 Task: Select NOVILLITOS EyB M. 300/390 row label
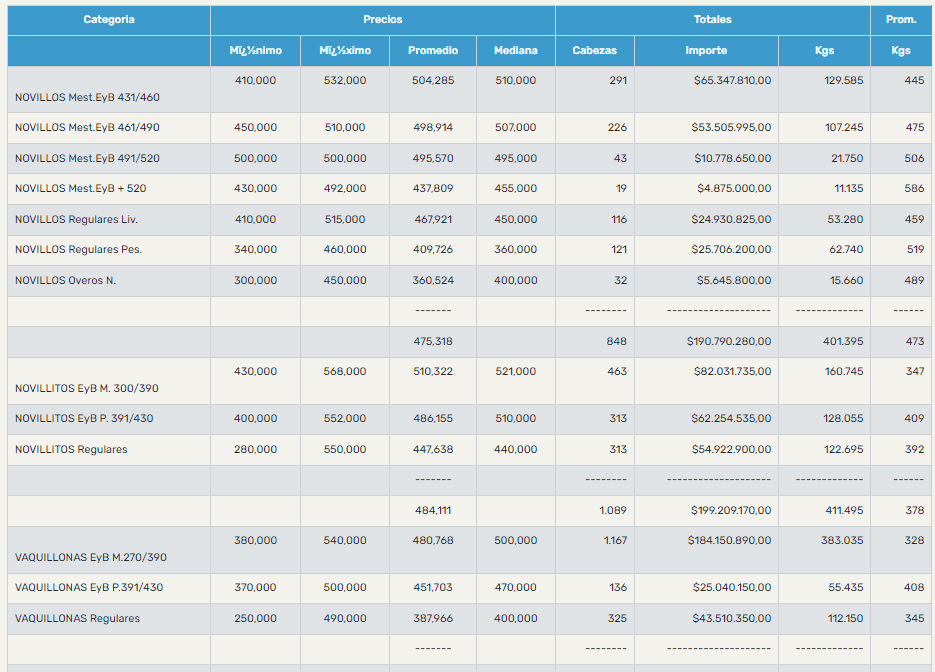click(x=87, y=388)
